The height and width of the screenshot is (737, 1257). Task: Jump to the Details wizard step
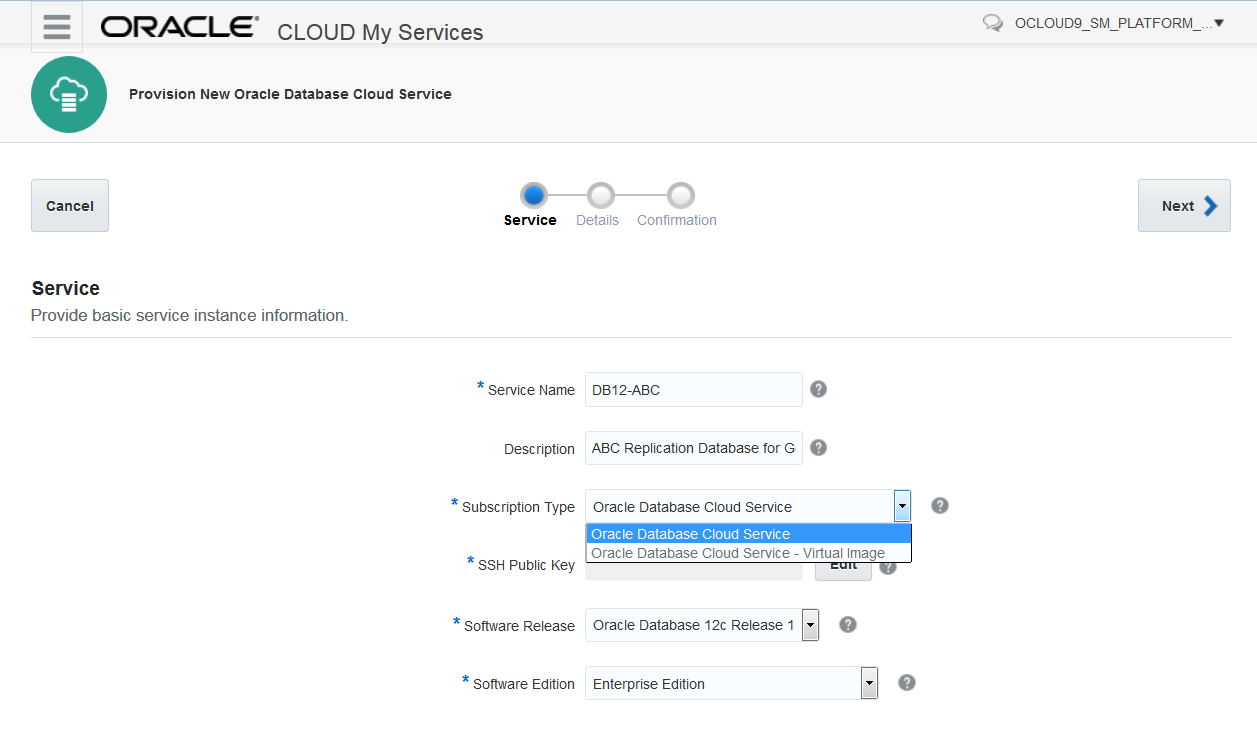tap(600, 195)
